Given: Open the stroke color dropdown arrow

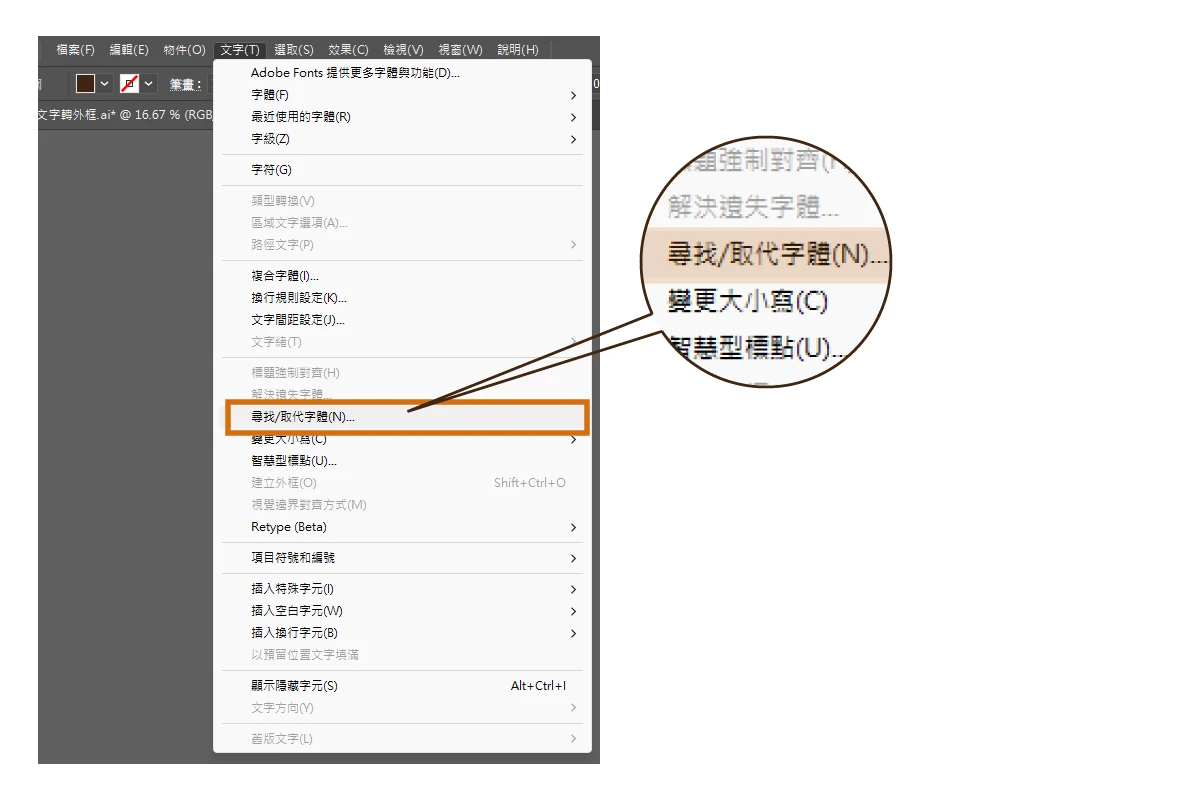Looking at the screenshot, I should (149, 84).
